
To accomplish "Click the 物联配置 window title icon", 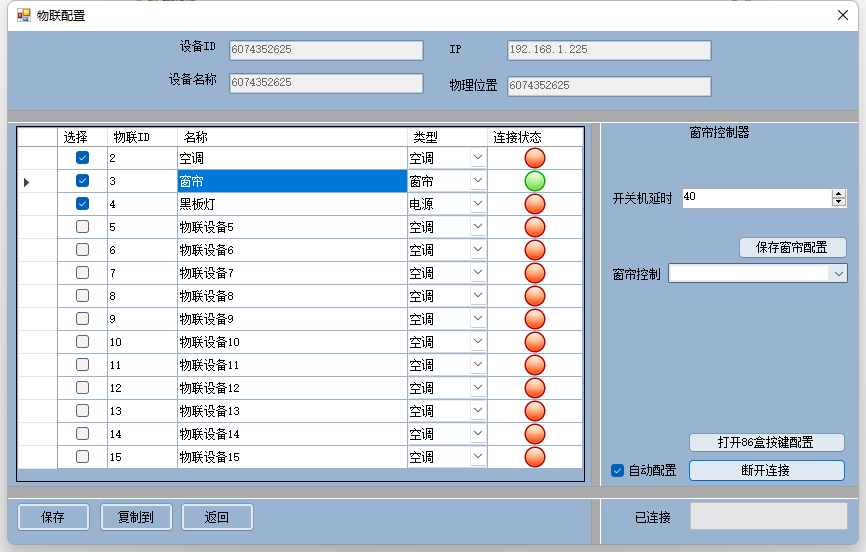I will pos(22,15).
